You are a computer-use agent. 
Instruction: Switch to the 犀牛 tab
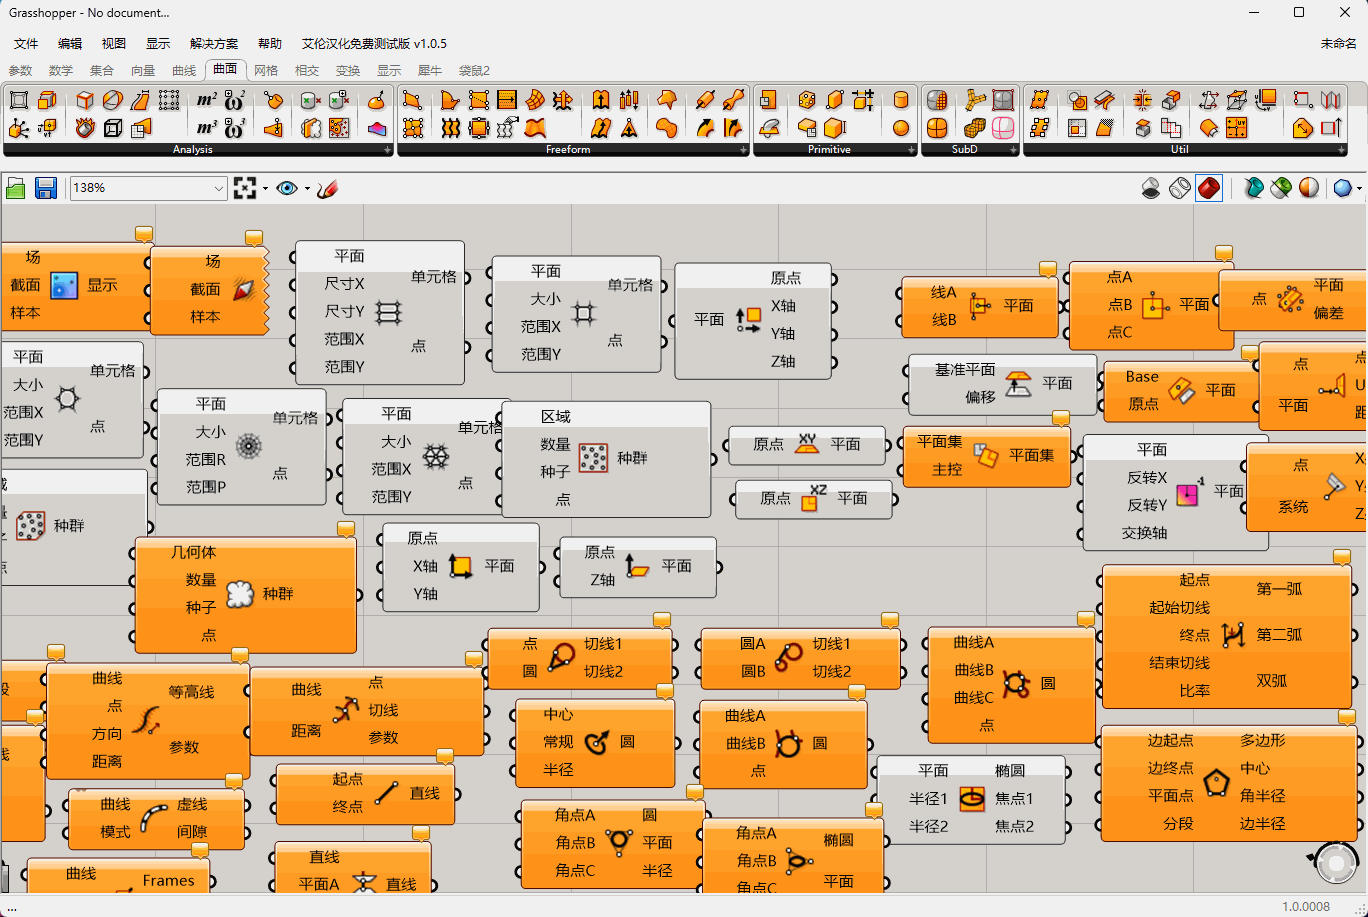click(430, 71)
